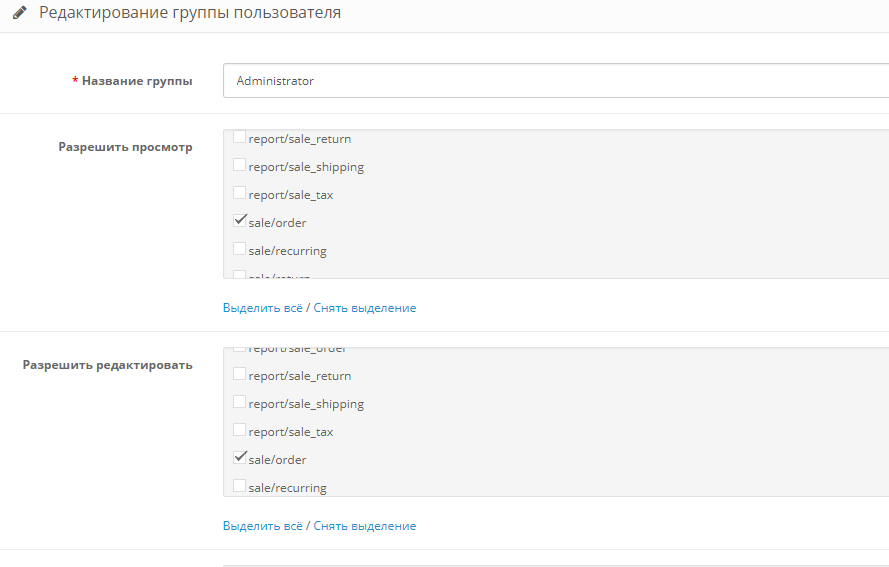Screen dimensions: 889x567
Task: Check sale/recurring in the edit permissions list
Action: [x=240, y=486]
